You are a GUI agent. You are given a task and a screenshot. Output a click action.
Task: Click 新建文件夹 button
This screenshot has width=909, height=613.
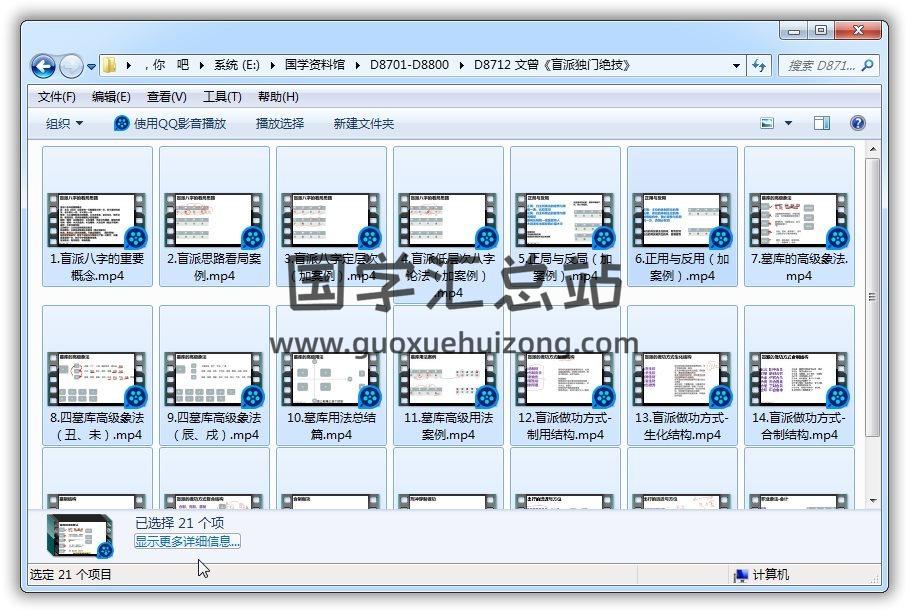click(363, 124)
